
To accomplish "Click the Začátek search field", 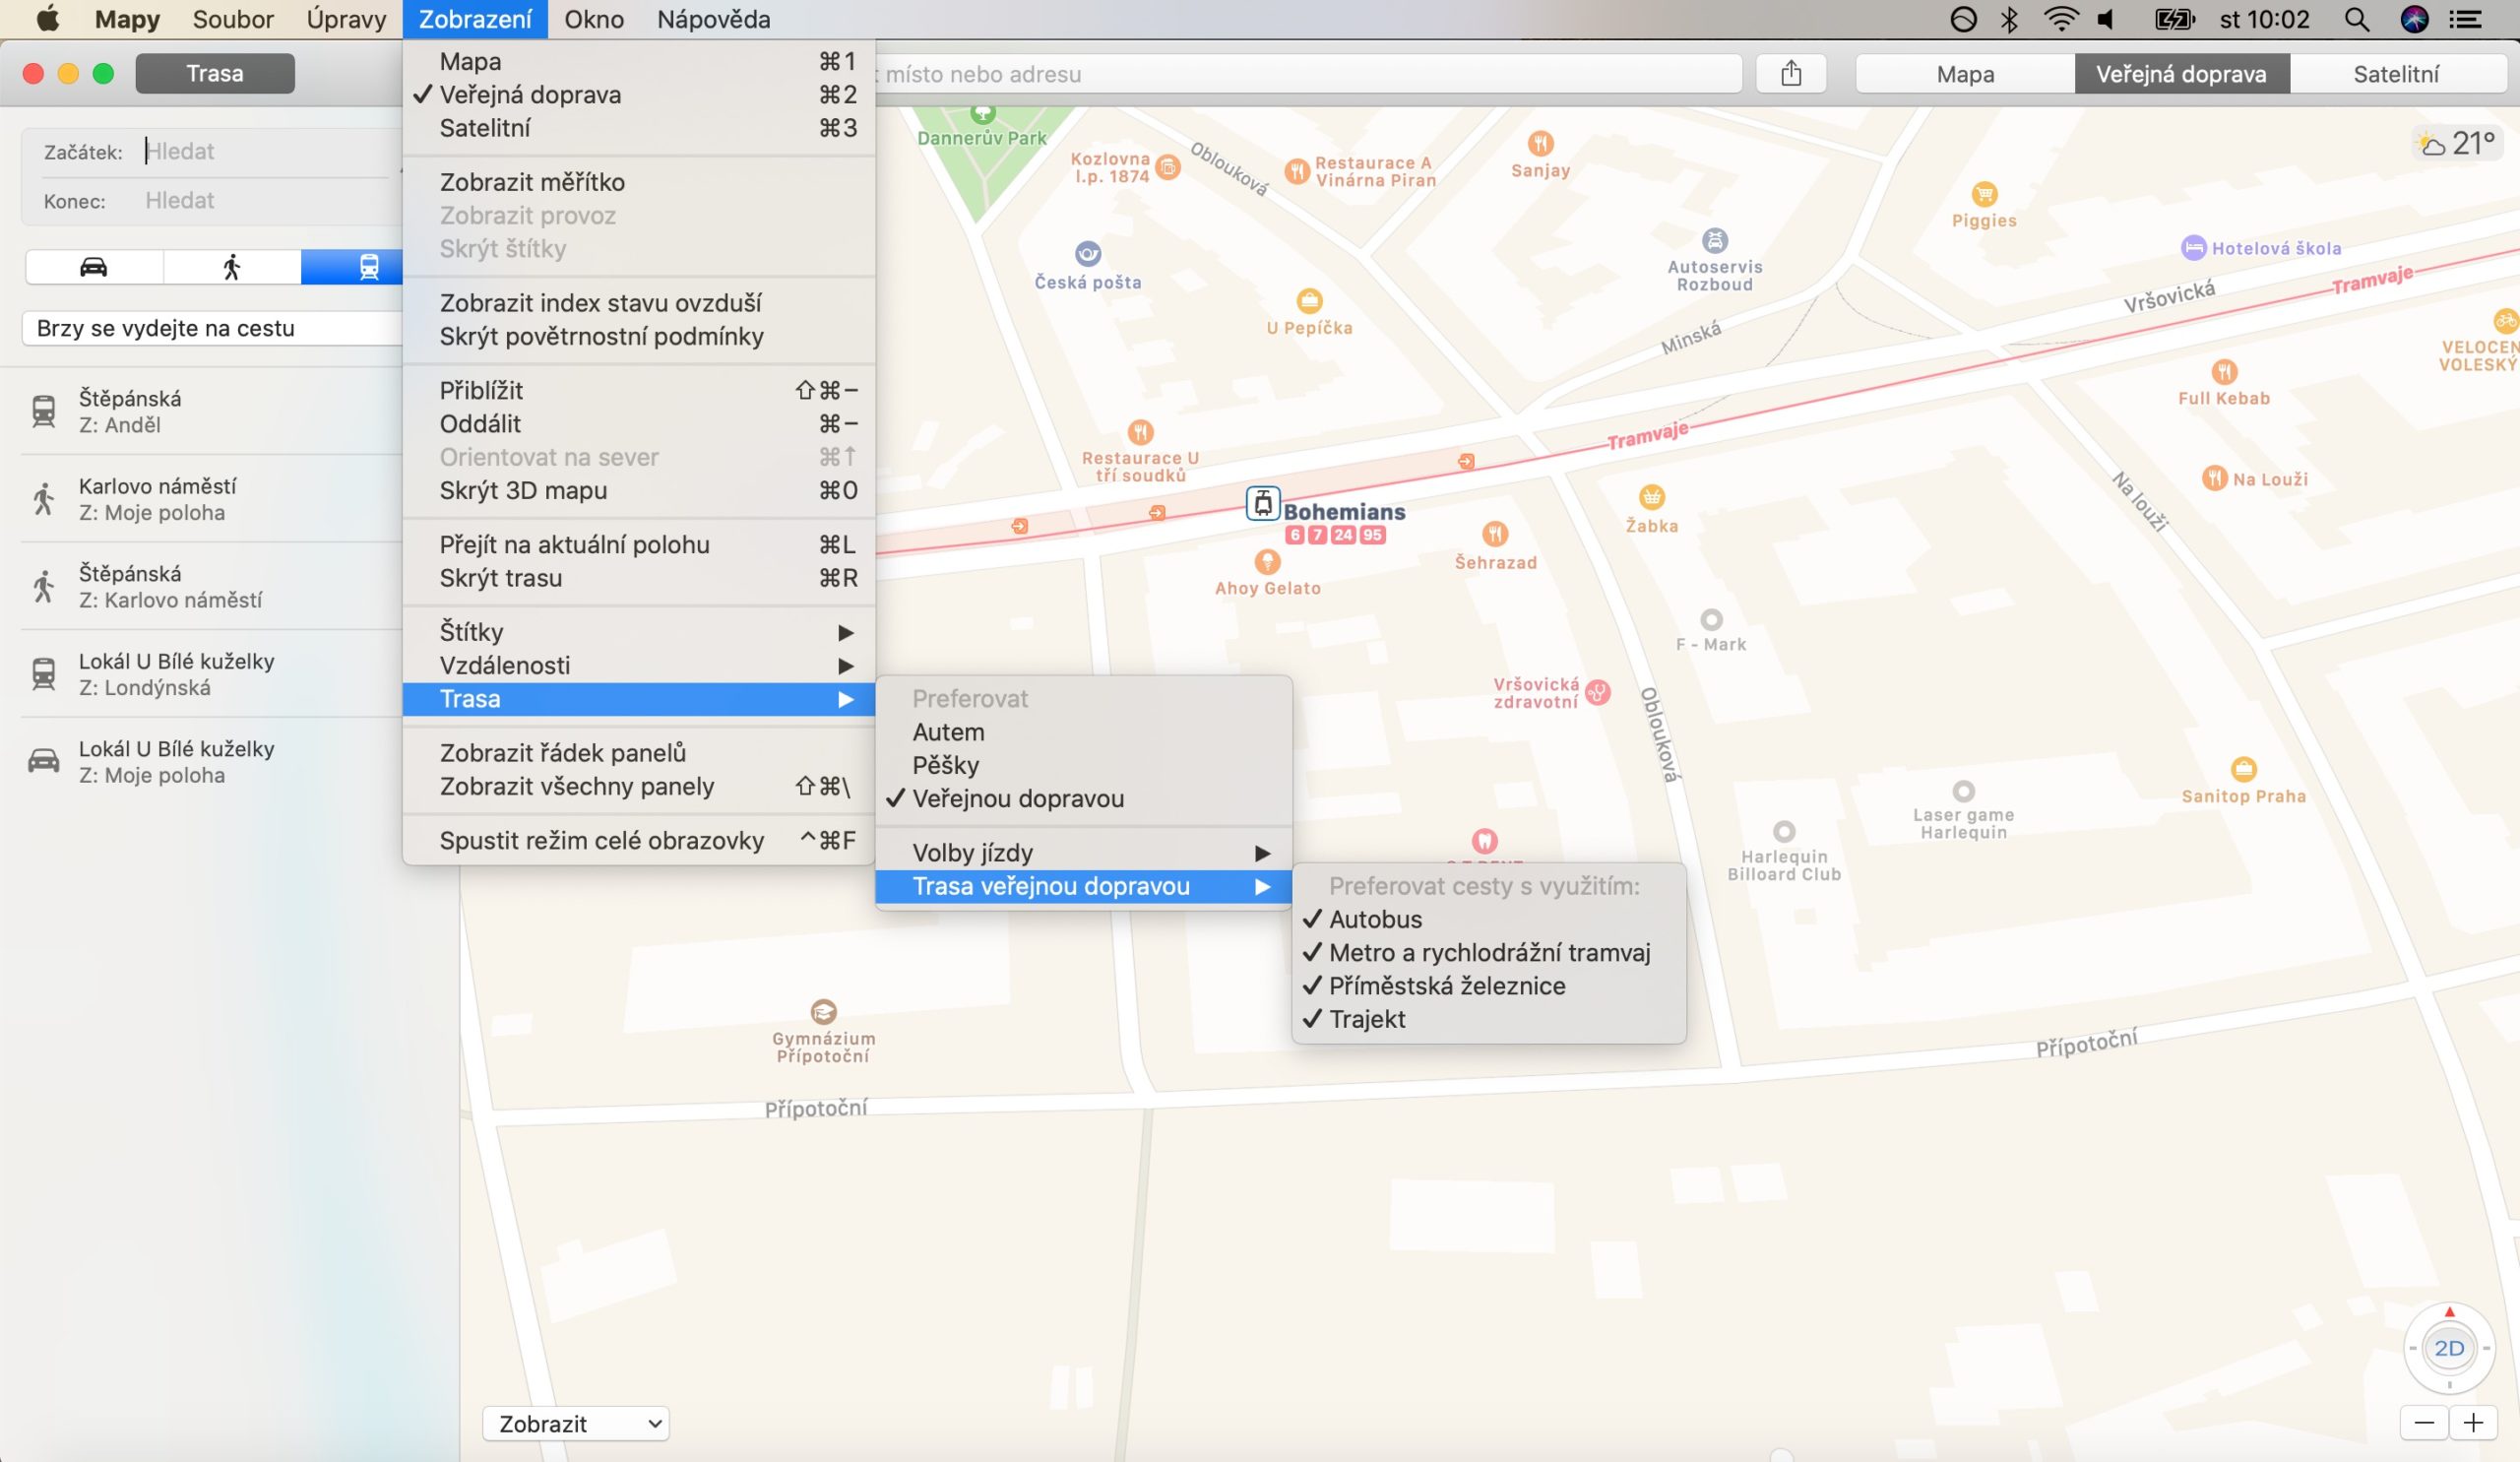I will [265, 152].
